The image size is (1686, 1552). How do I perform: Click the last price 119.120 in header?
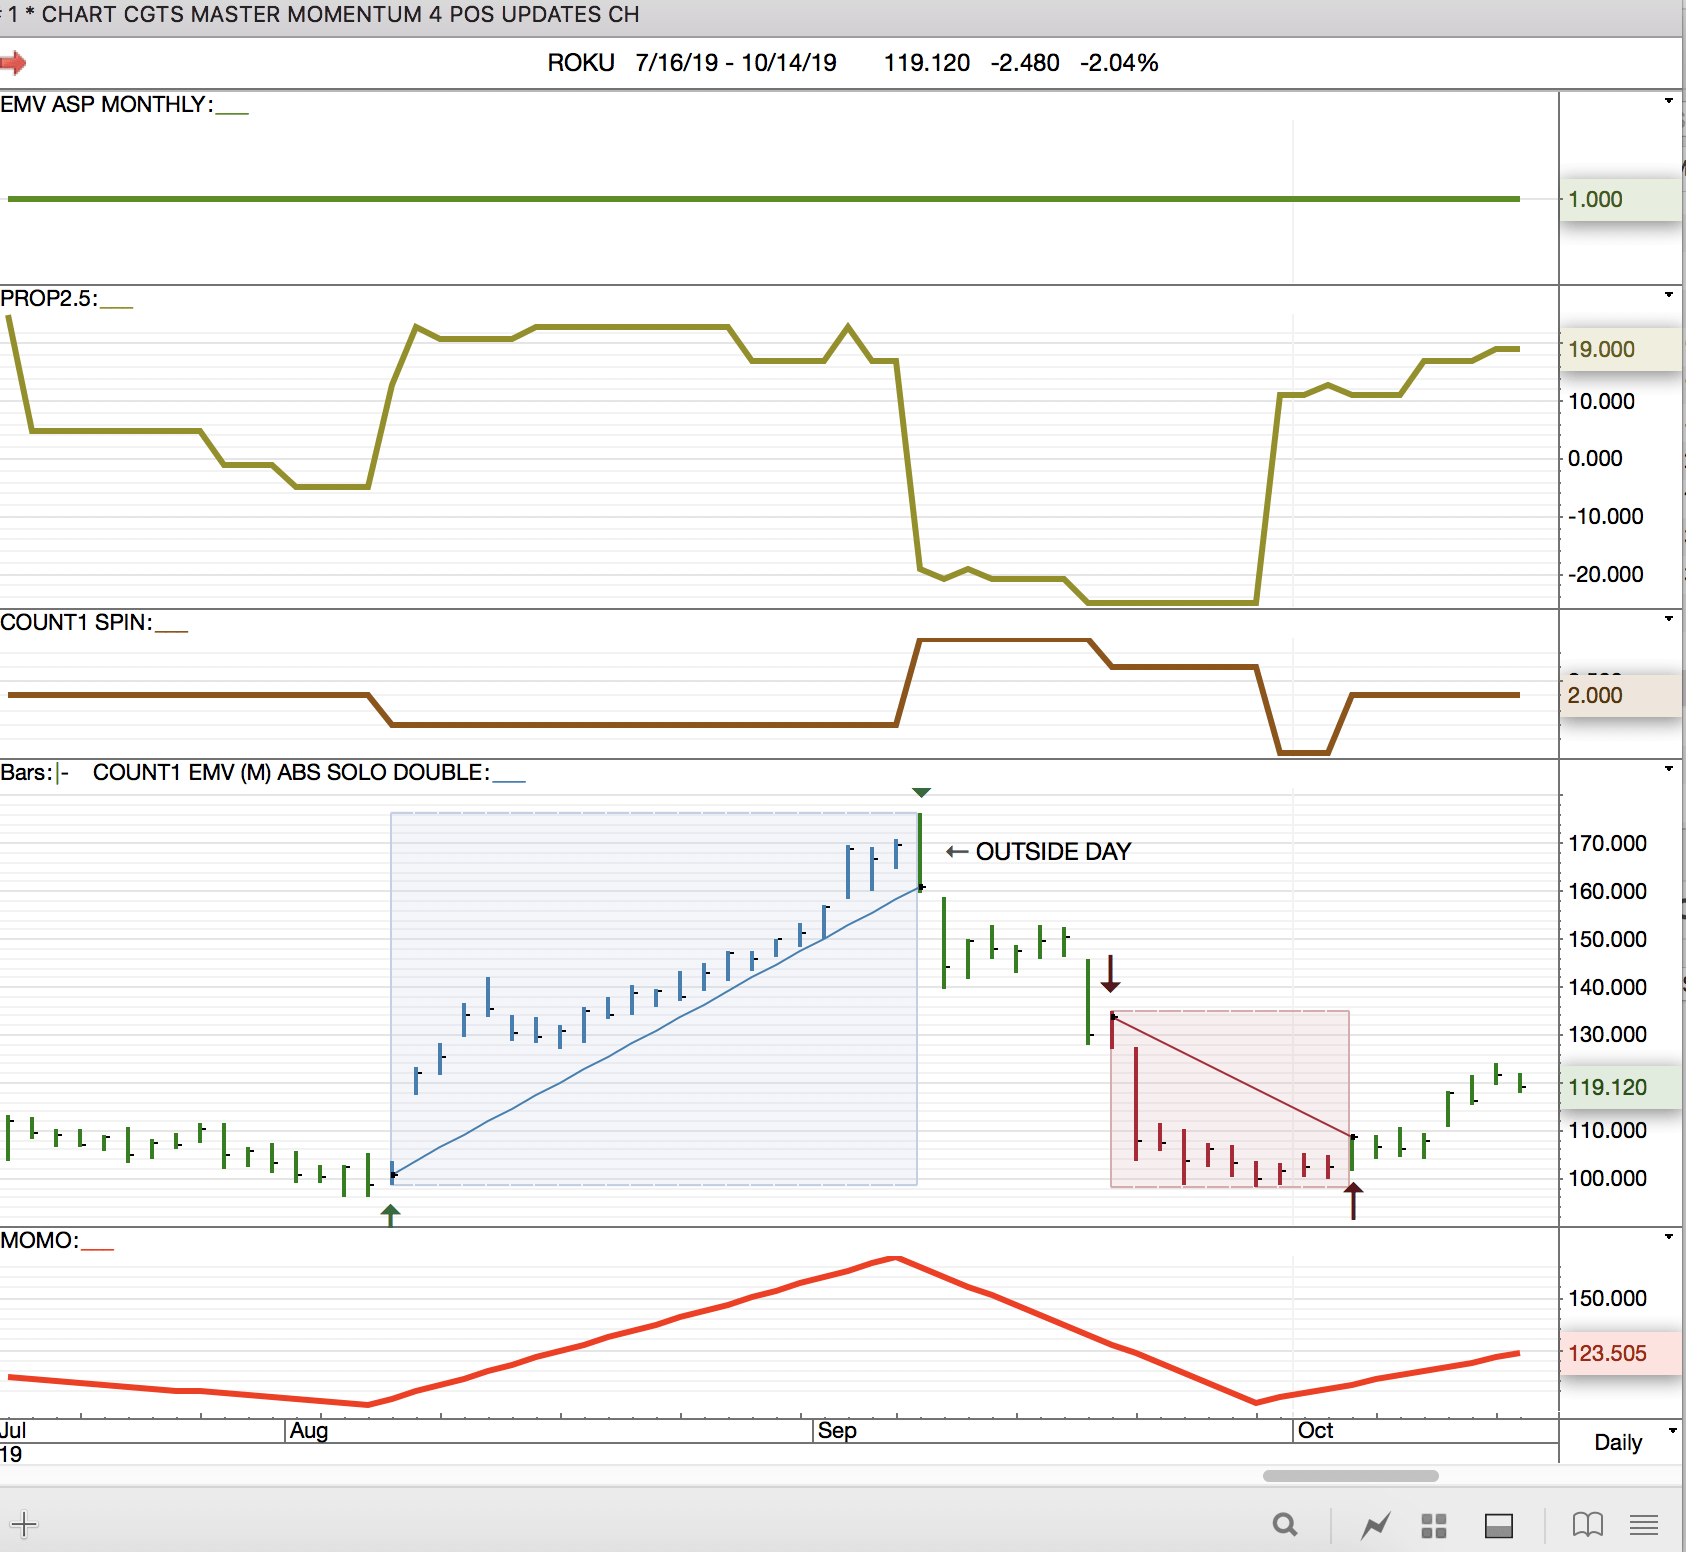[927, 63]
